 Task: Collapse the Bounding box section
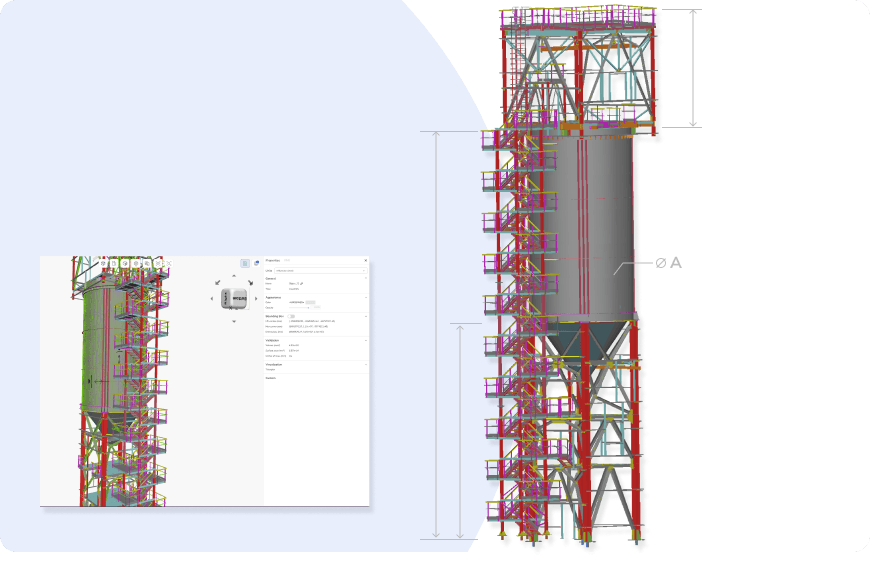[366, 316]
